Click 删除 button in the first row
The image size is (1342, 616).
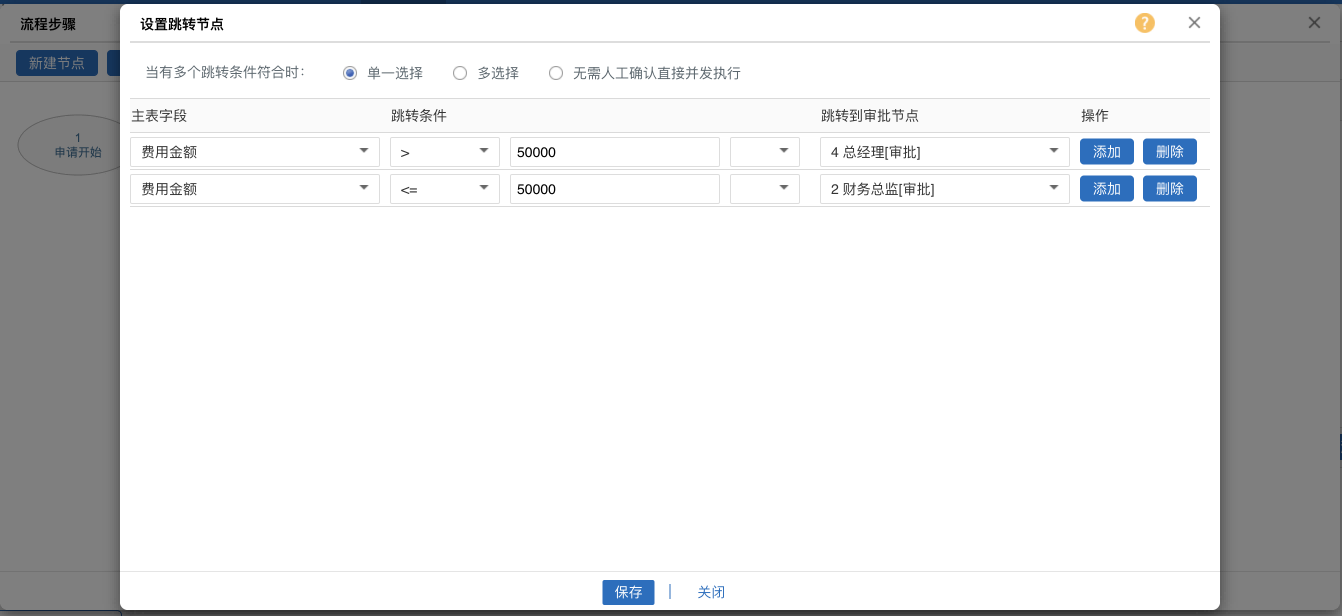pyautogui.click(x=1169, y=152)
